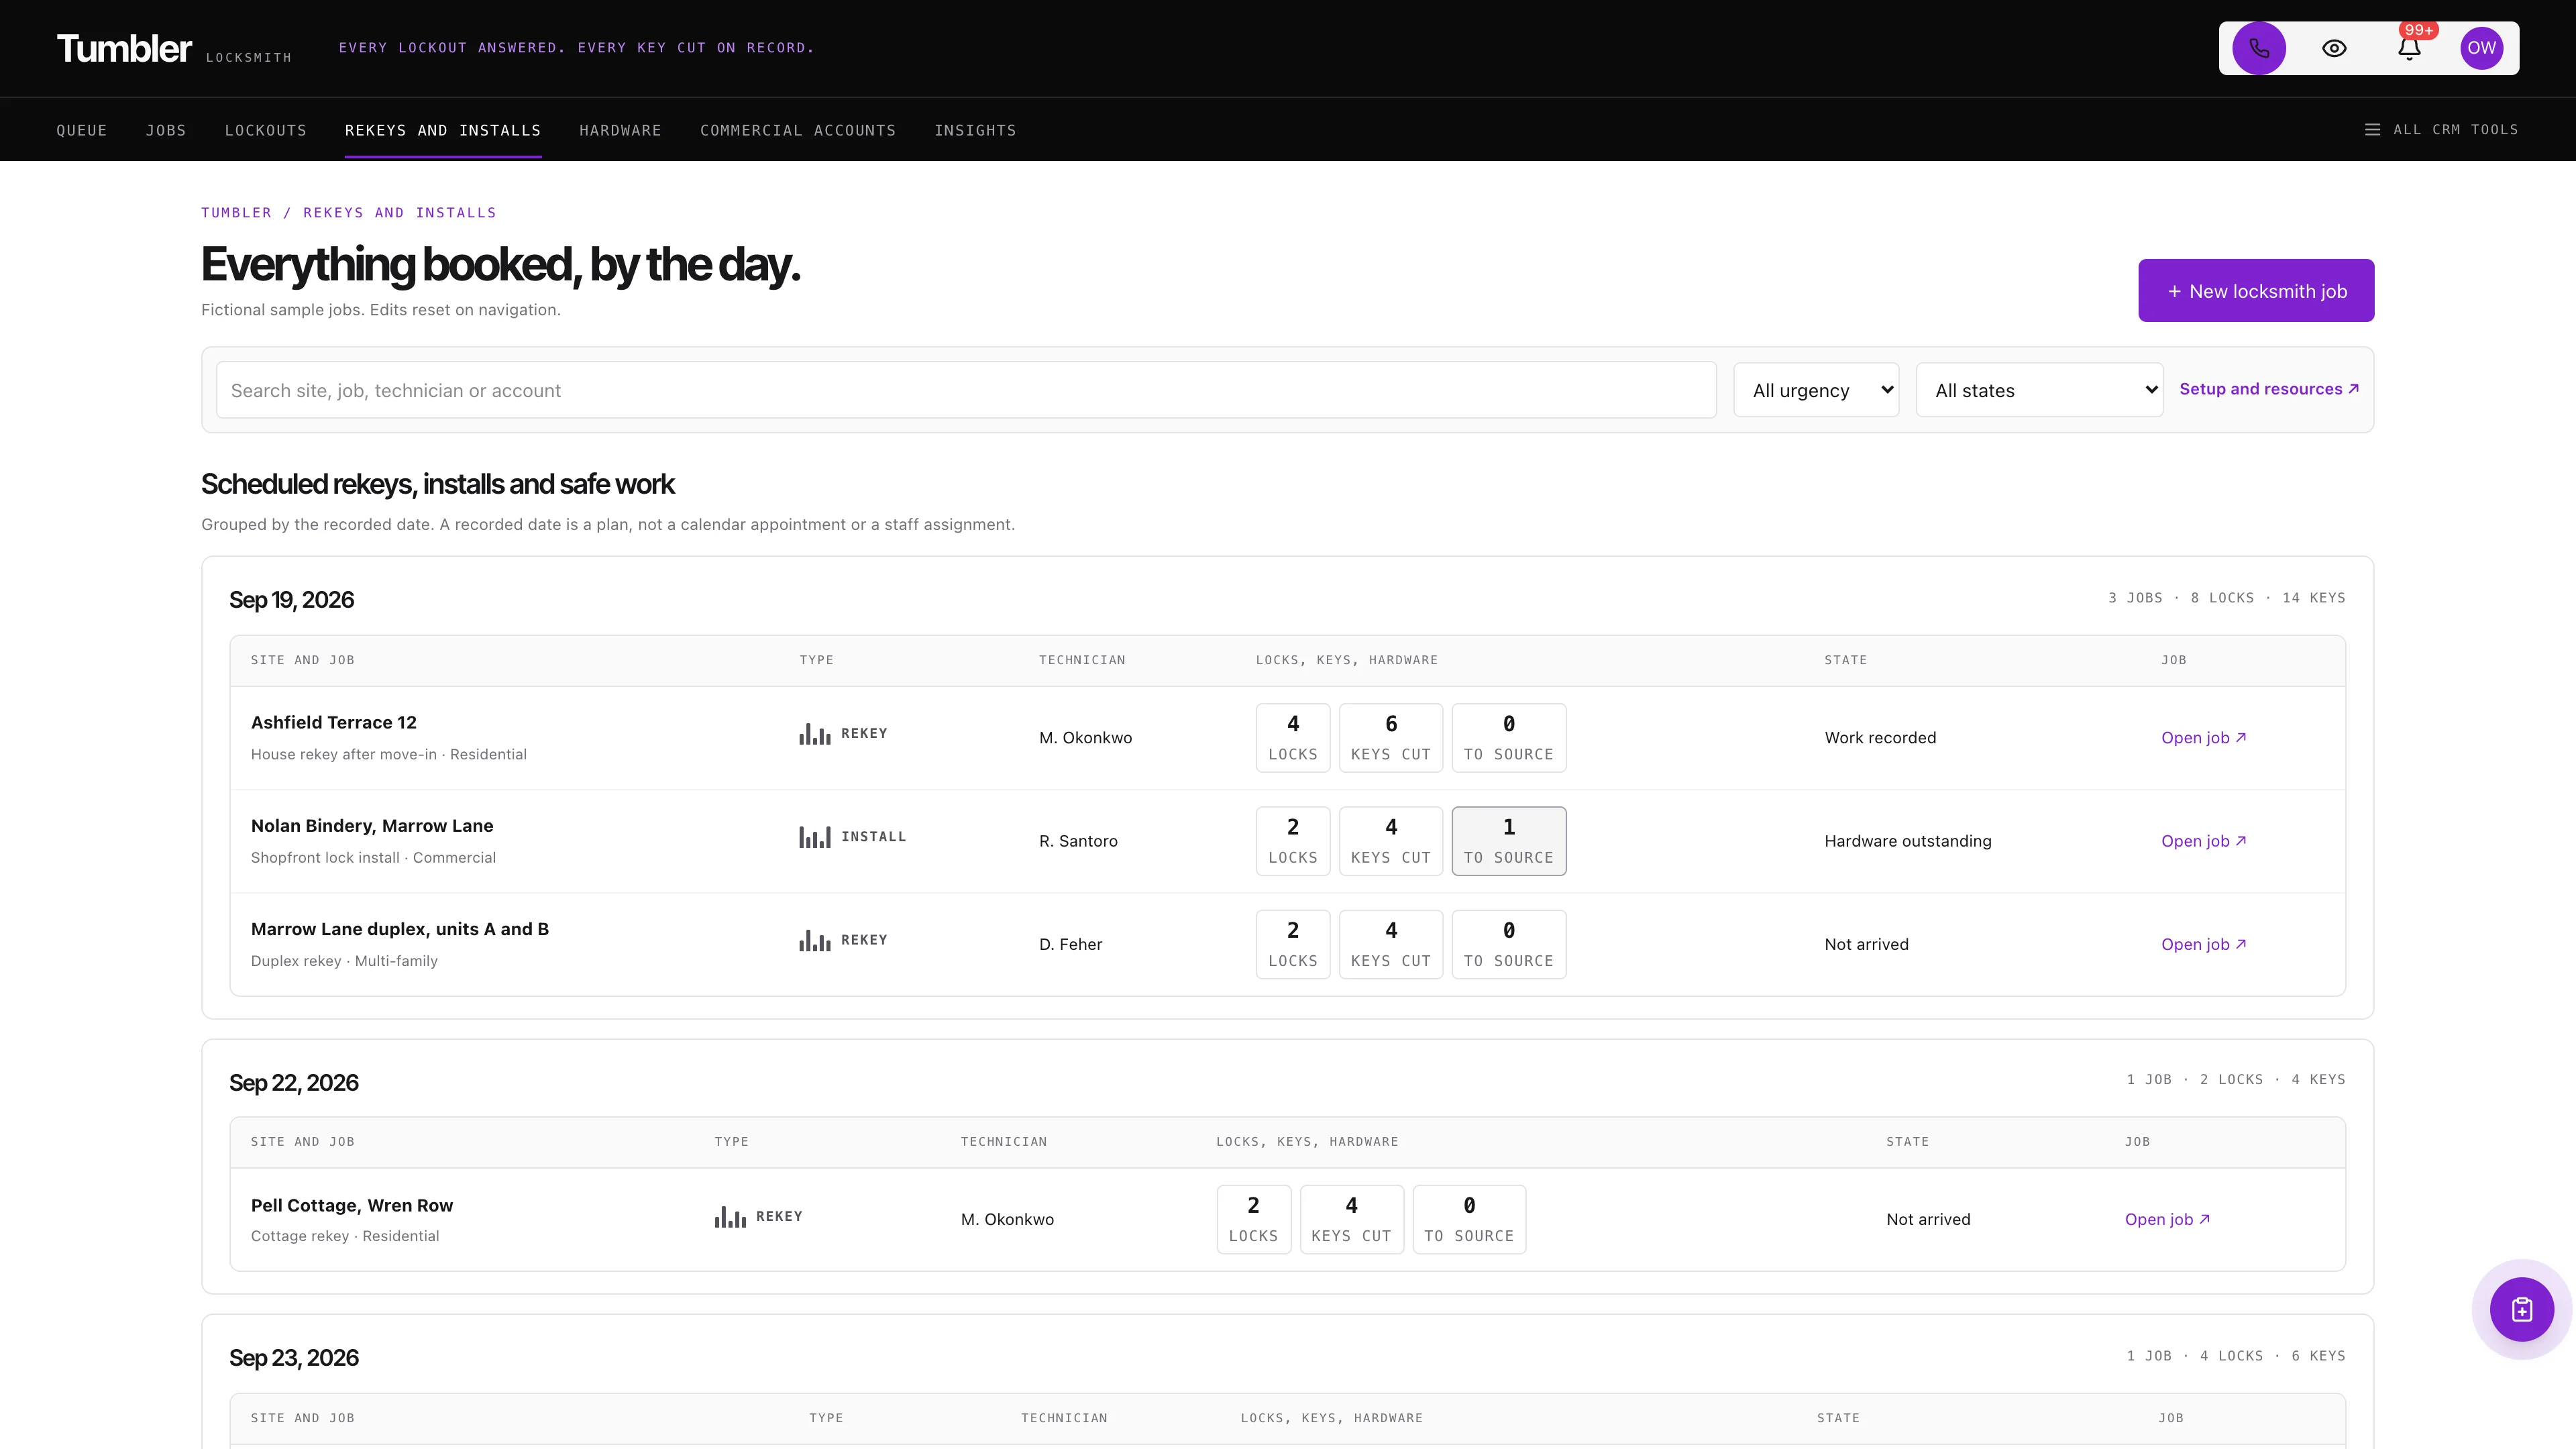Click the Ashfield Terrace 12 site name
The width and height of the screenshot is (2576, 1449).
[x=334, y=722]
